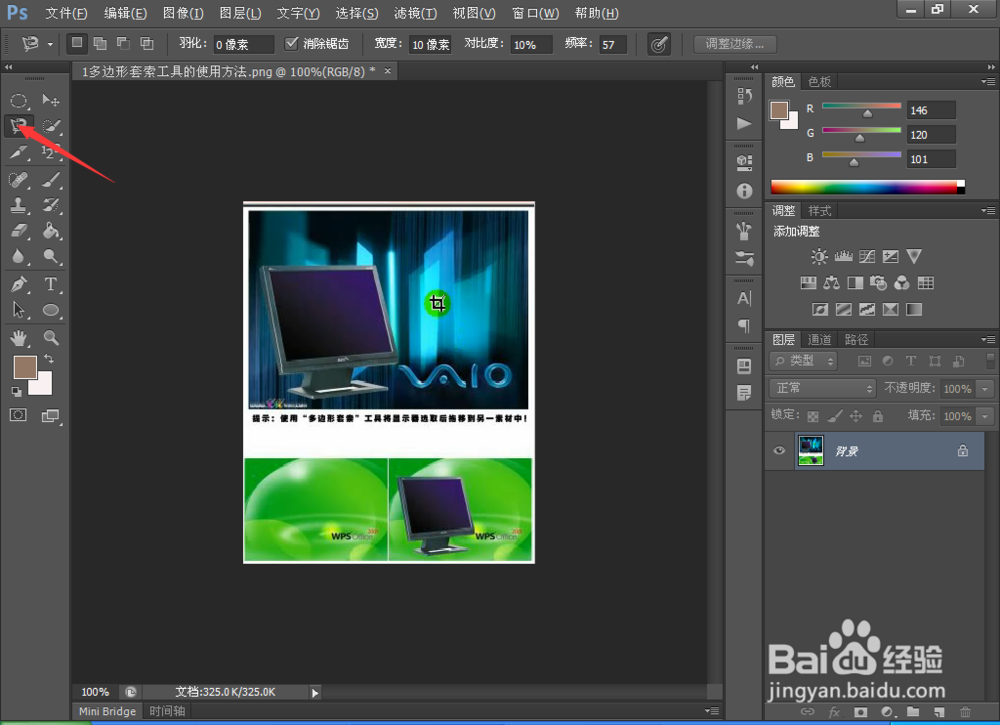Toggle tablet pressure for pen width

click(659, 44)
